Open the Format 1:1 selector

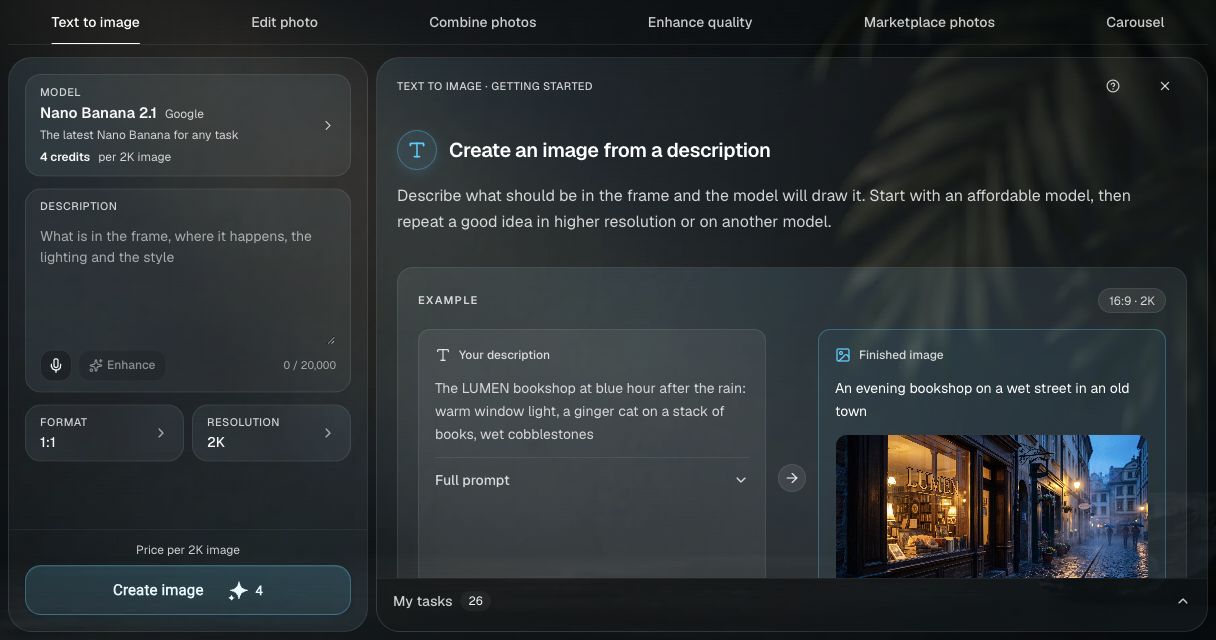coord(104,433)
